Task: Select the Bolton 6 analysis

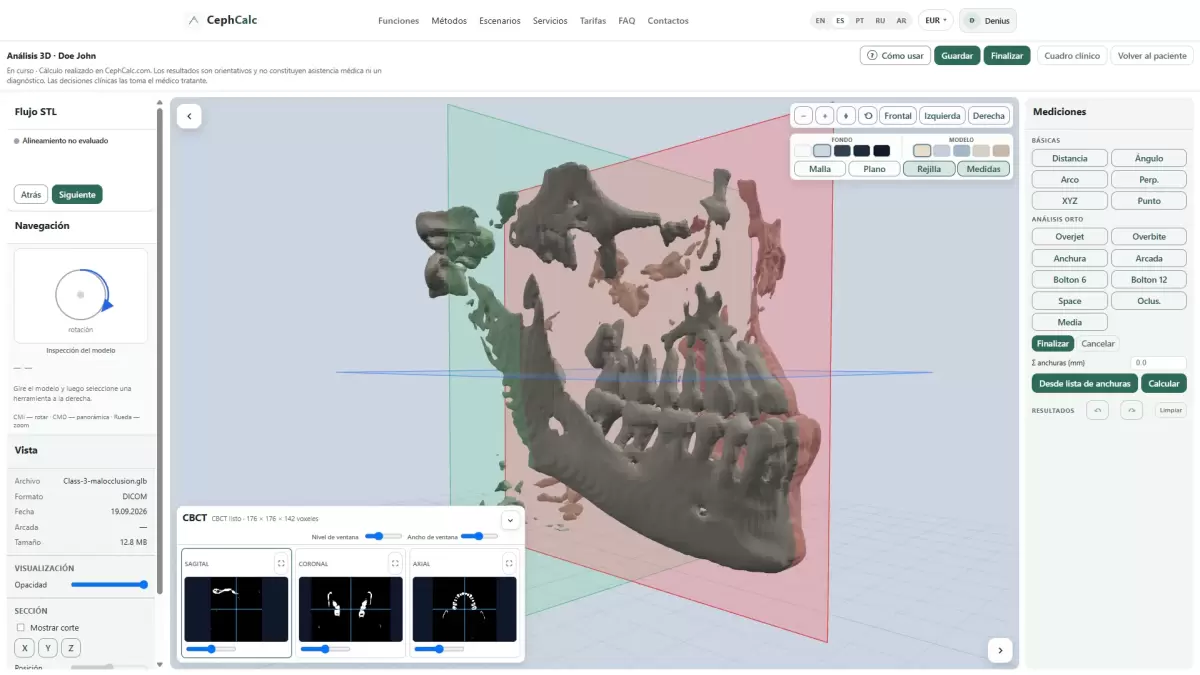Action: click(1070, 280)
